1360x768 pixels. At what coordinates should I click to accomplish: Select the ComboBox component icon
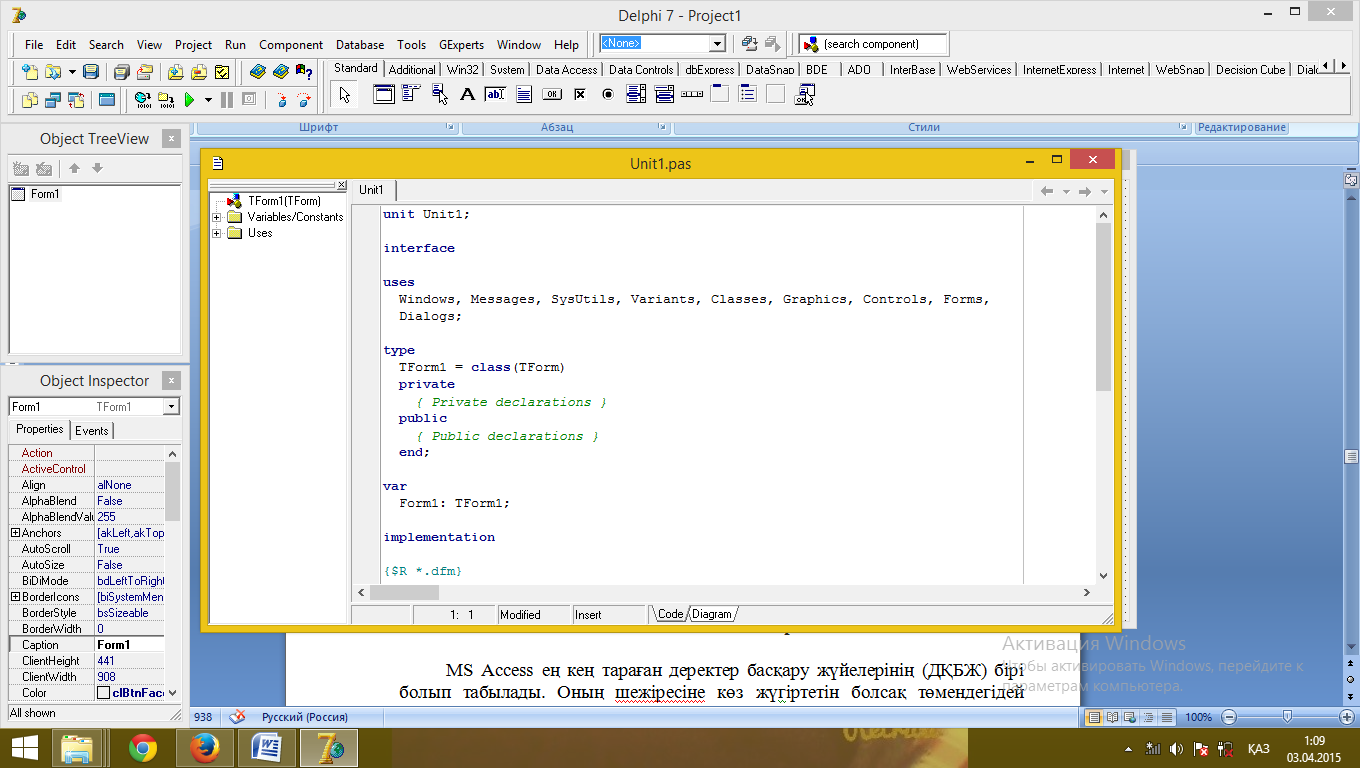click(663, 95)
